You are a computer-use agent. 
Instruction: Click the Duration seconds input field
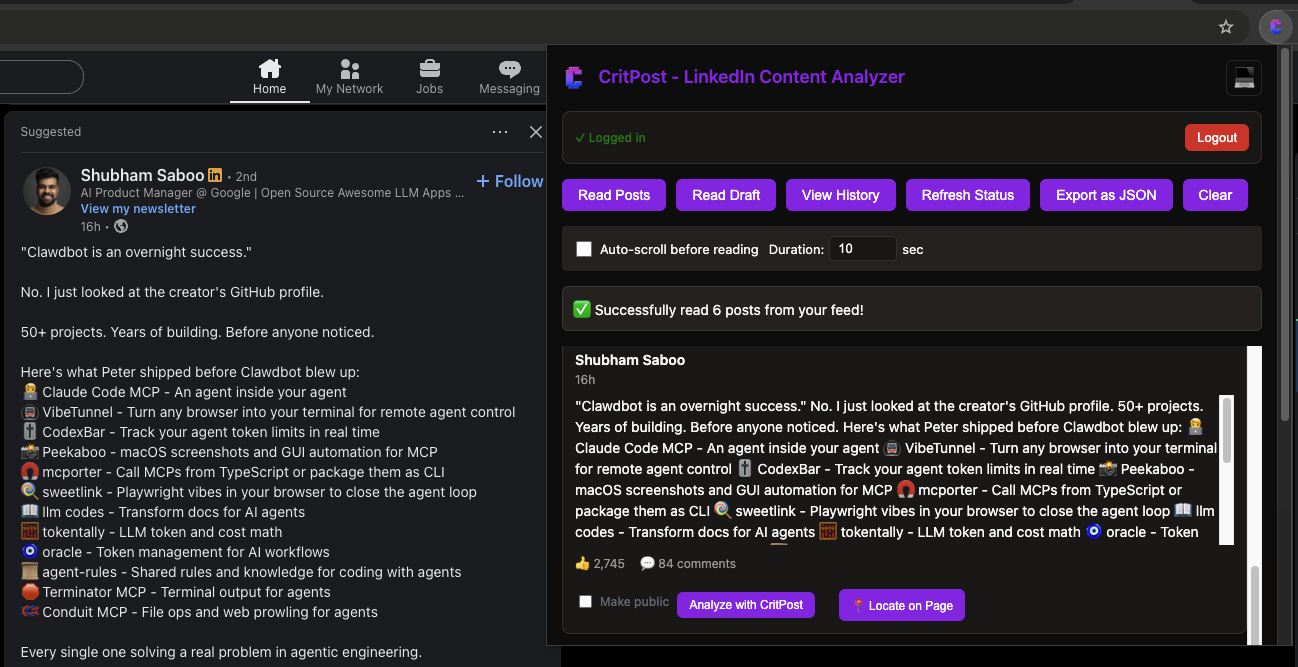pos(862,249)
